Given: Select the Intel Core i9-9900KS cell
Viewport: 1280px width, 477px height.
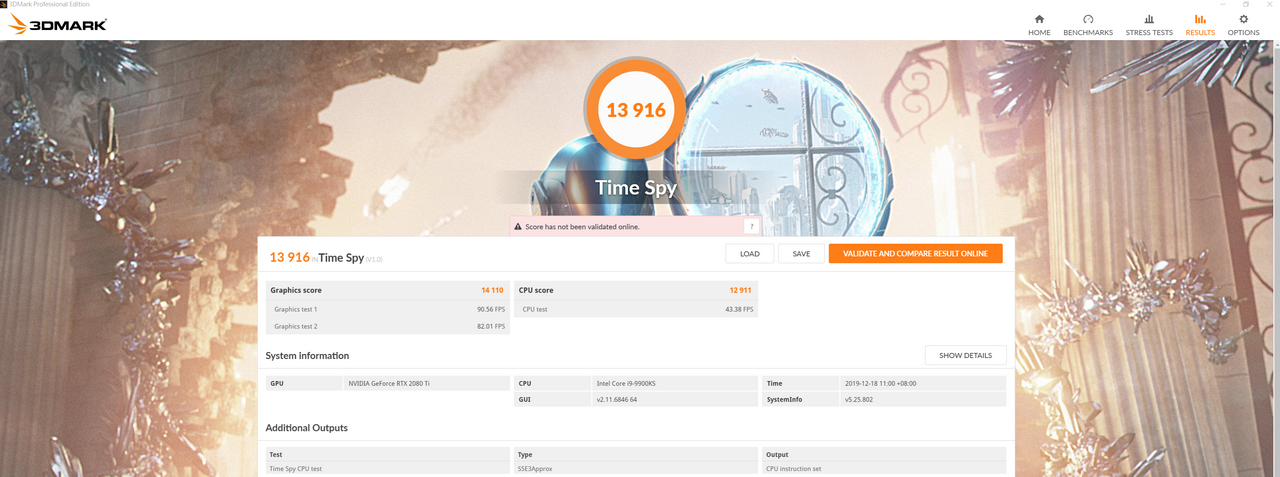Looking at the screenshot, I should point(675,383).
